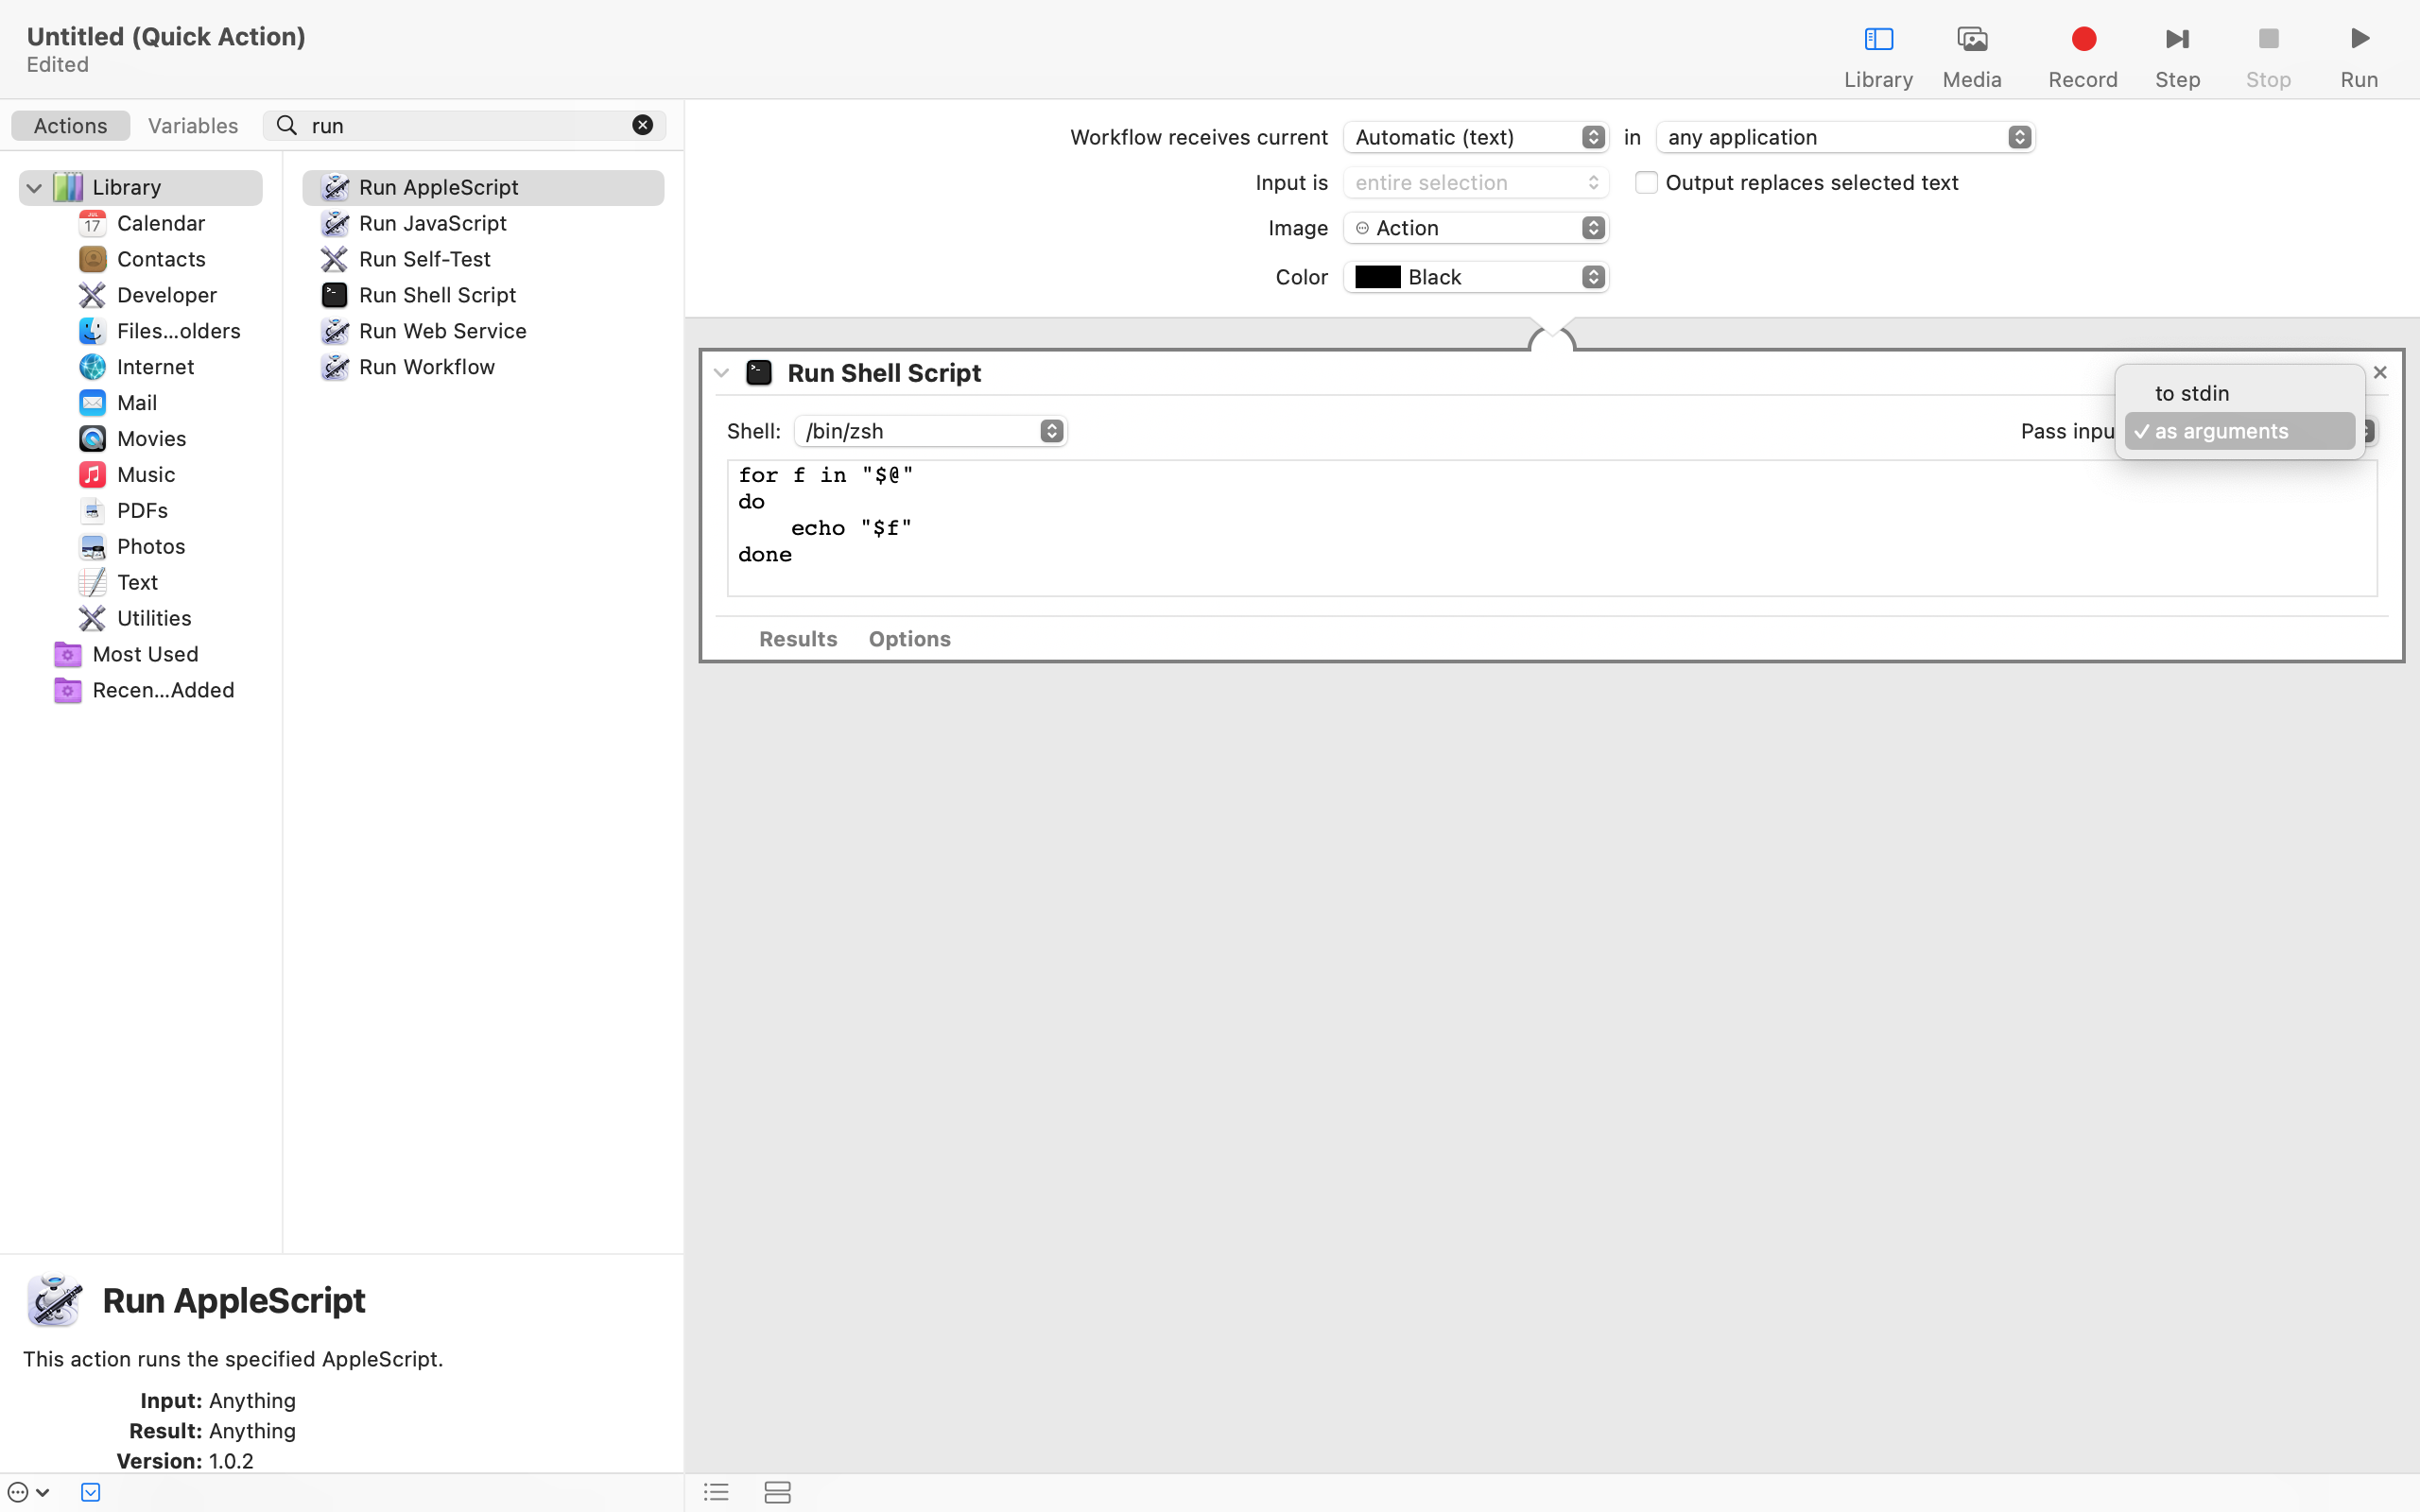
Task: Clear the search field with the x button
Action: click(x=642, y=125)
